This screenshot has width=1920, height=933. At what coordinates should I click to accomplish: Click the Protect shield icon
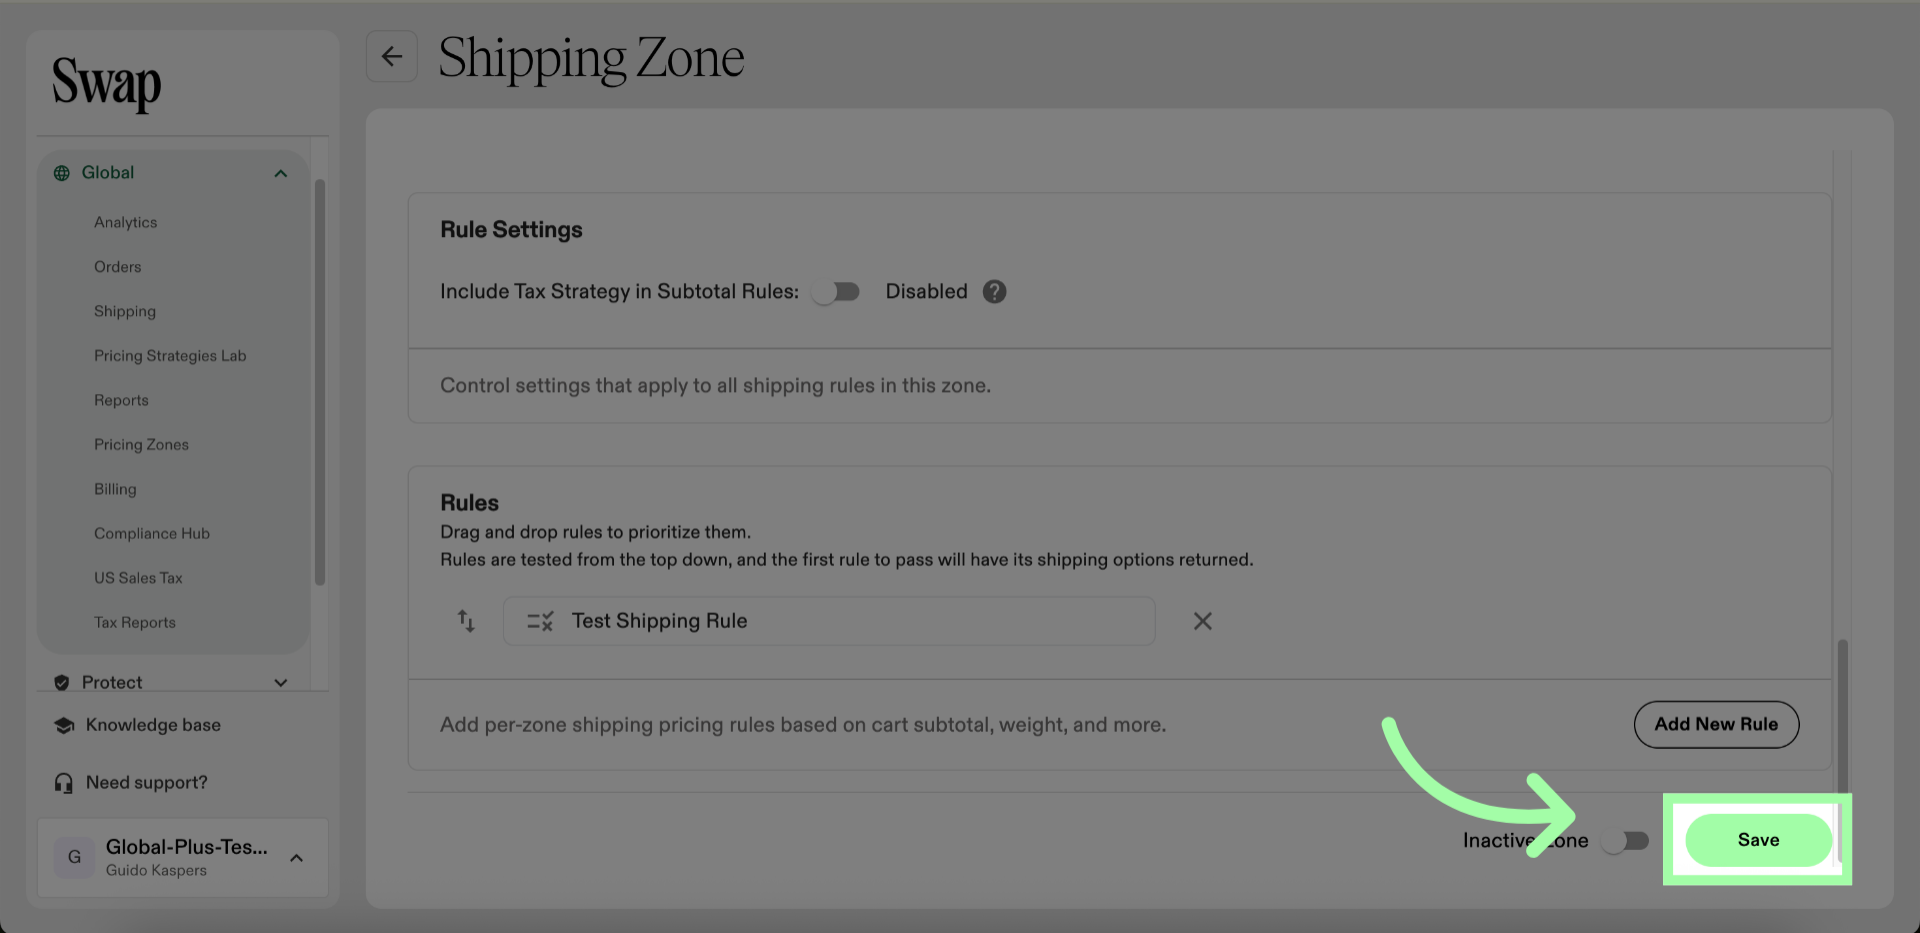click(x=62, y=682)
